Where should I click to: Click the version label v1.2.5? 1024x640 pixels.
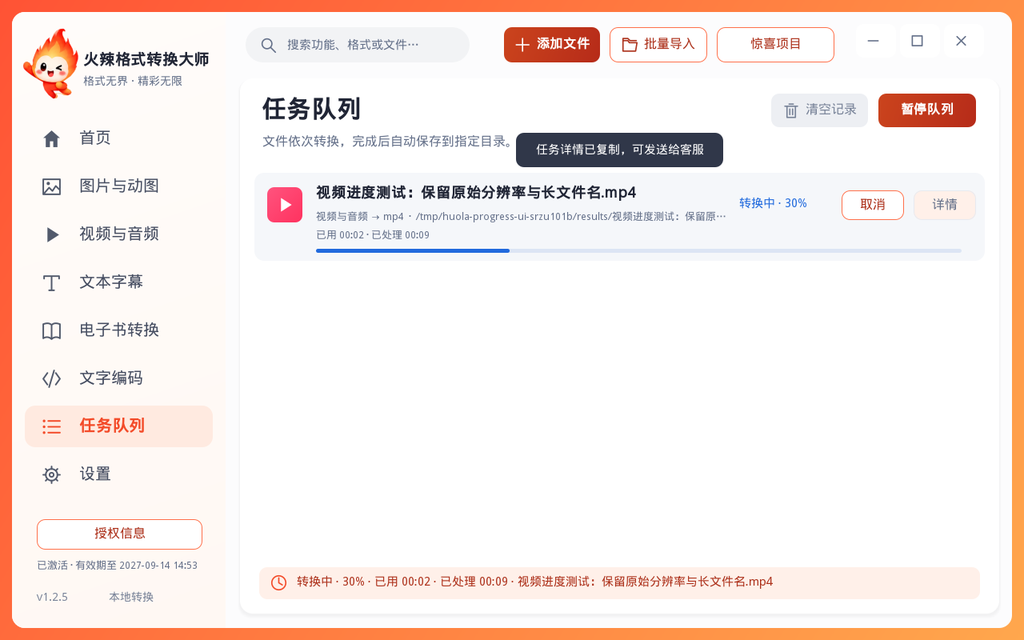coord(52,597)
